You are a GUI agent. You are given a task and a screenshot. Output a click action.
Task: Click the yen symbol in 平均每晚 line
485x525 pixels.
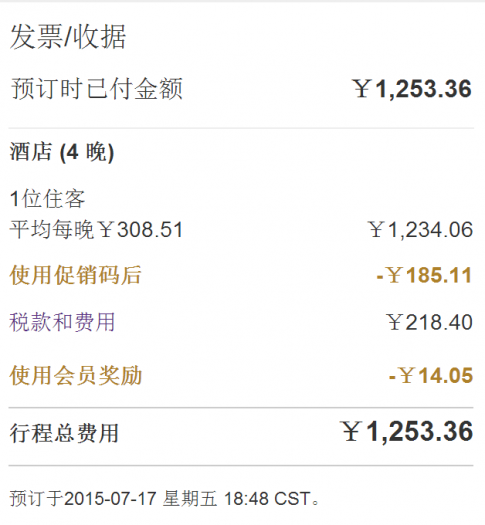pos(106,230)
